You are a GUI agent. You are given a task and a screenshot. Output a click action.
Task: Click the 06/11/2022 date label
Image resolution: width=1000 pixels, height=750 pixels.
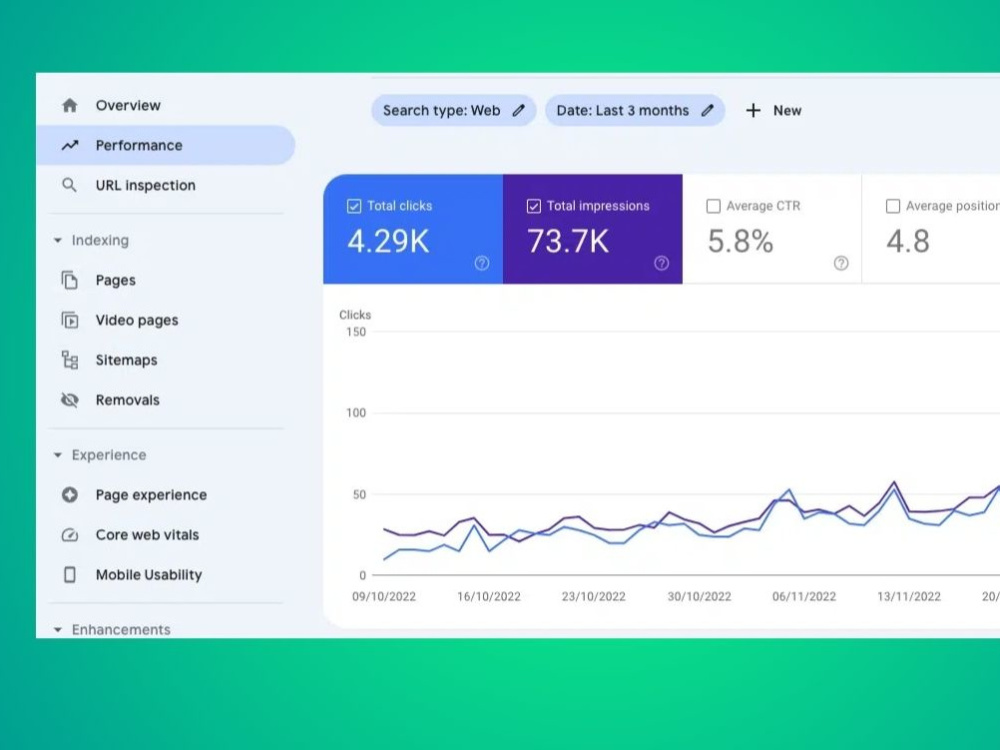pos(804,597)
